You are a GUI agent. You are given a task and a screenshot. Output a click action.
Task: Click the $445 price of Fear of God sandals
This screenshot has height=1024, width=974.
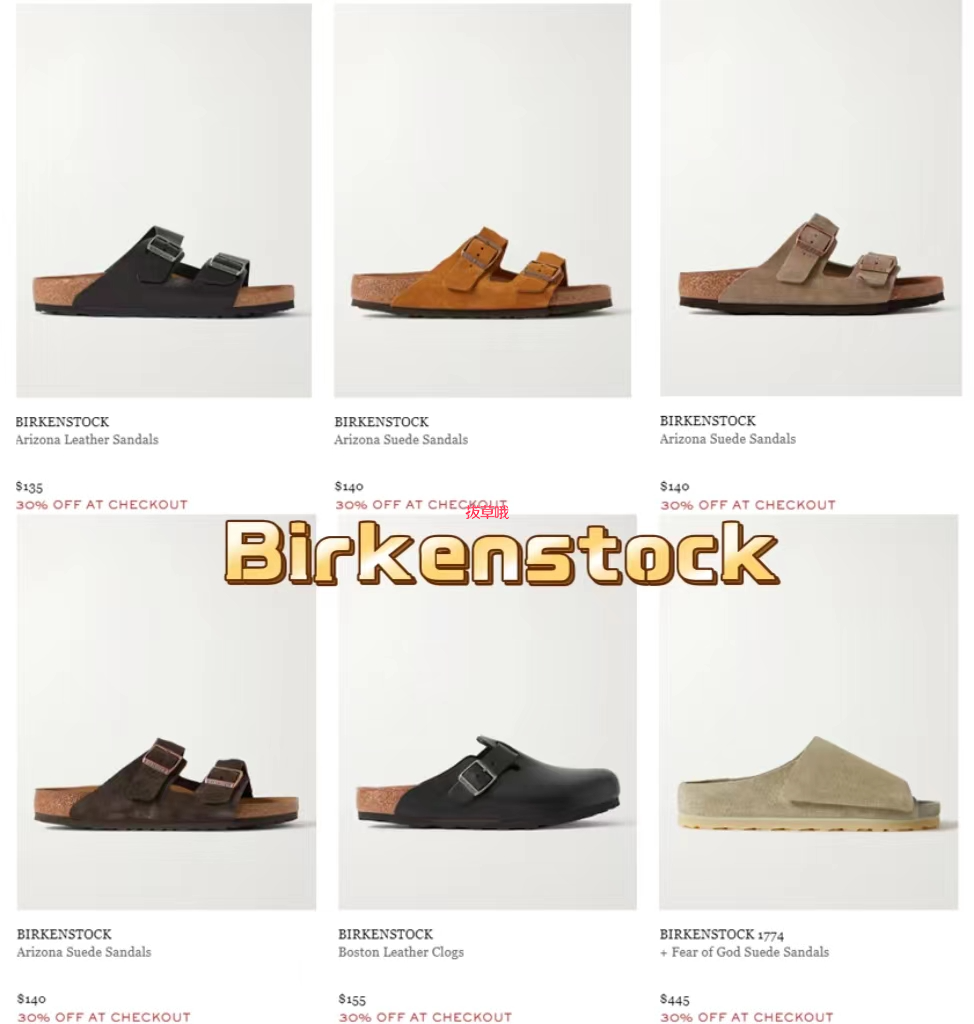point(675,999)
